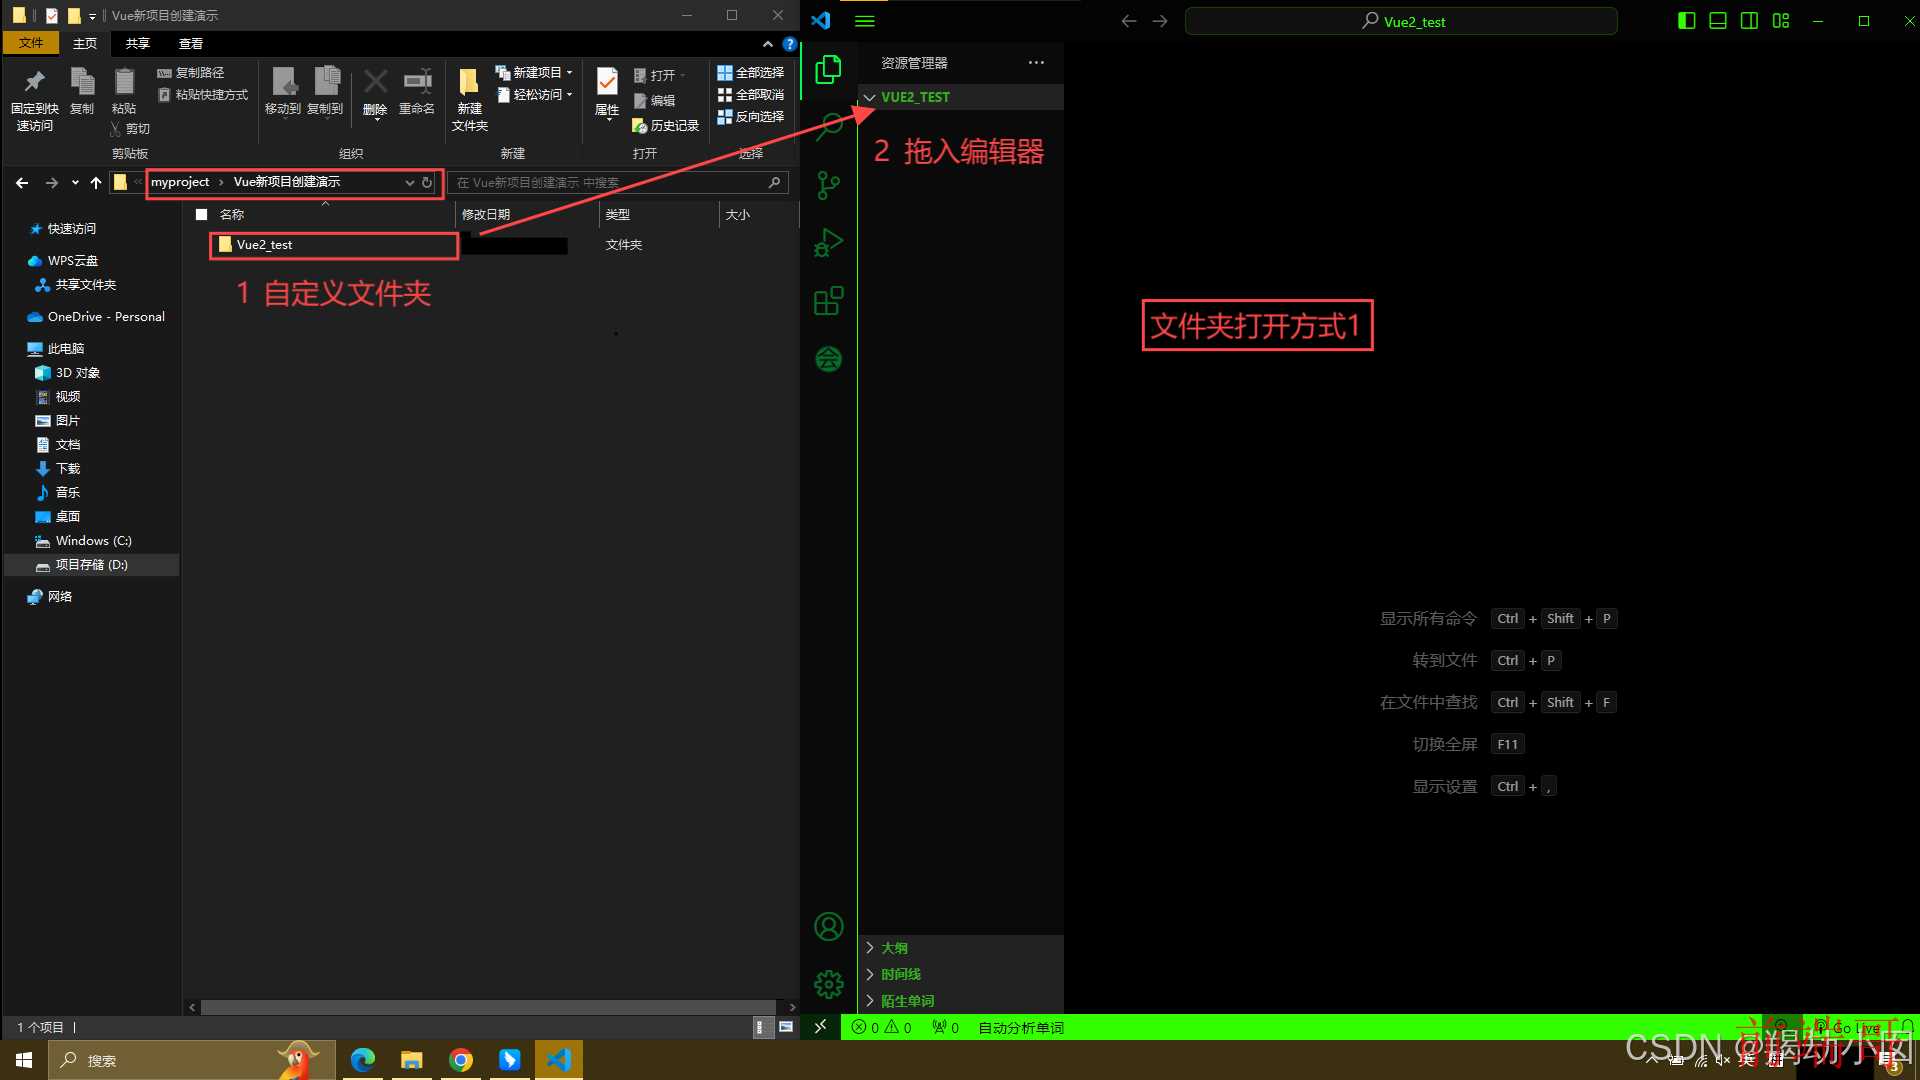Click the horizontal scrollbar in file list
The image size is (1920, 1080).
pos(488,1007)
